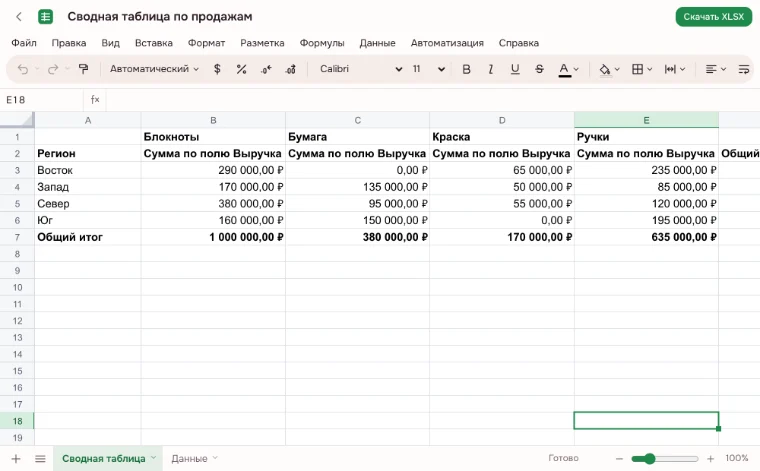Zoom out with the minus icon
Viewport: 760px width, 471px height.
click(619, 458)
